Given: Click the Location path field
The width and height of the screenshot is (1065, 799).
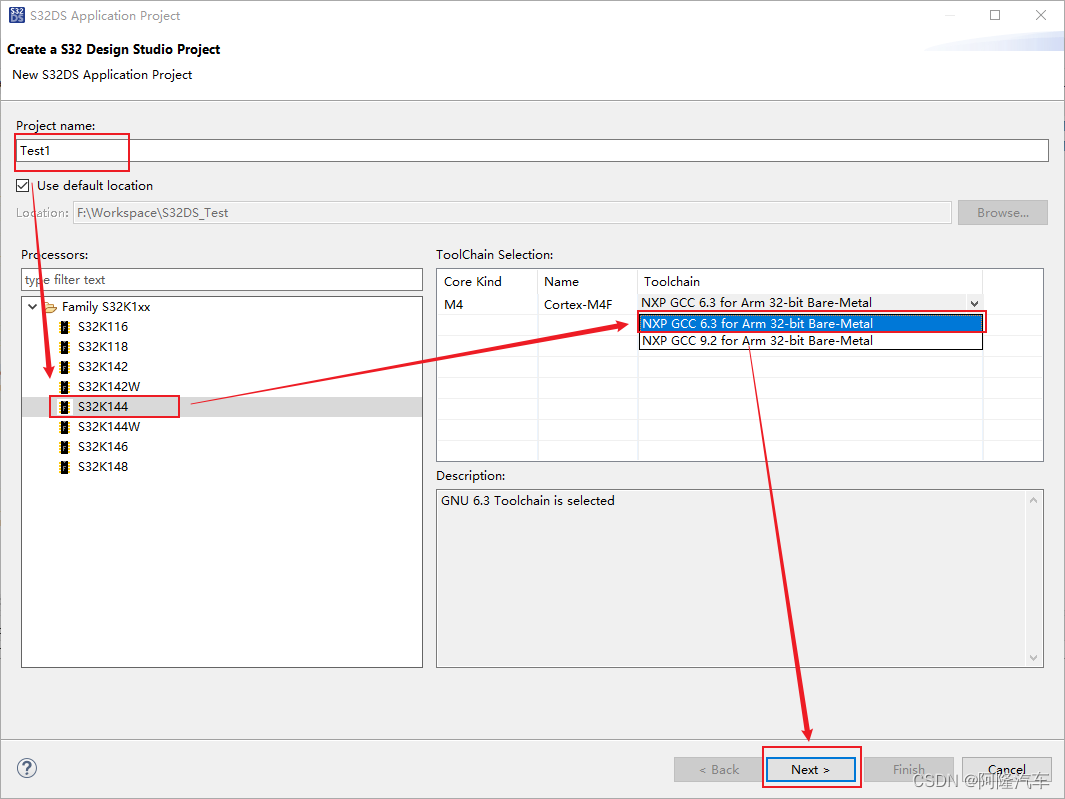Looking at the screenshot, I should 512,213.
